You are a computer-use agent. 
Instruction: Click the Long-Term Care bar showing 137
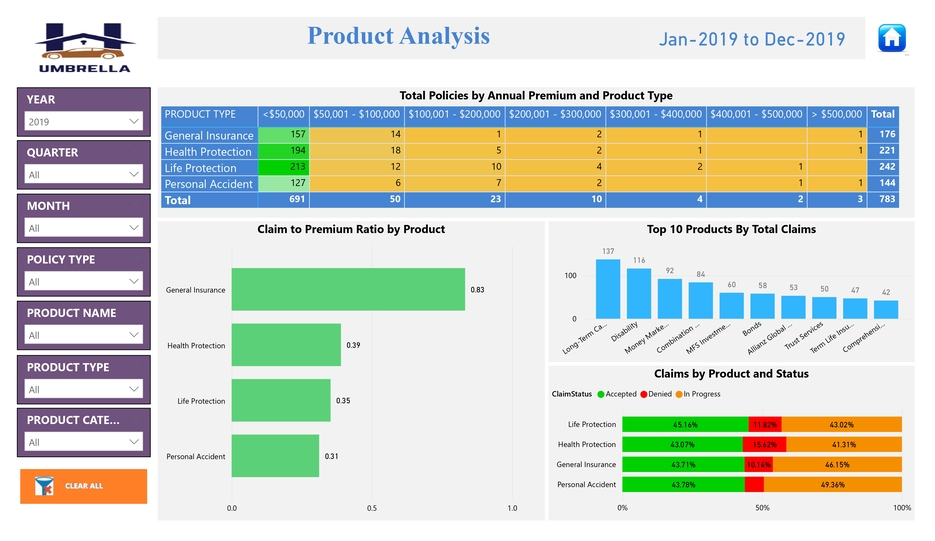click(x=607, y=289)
